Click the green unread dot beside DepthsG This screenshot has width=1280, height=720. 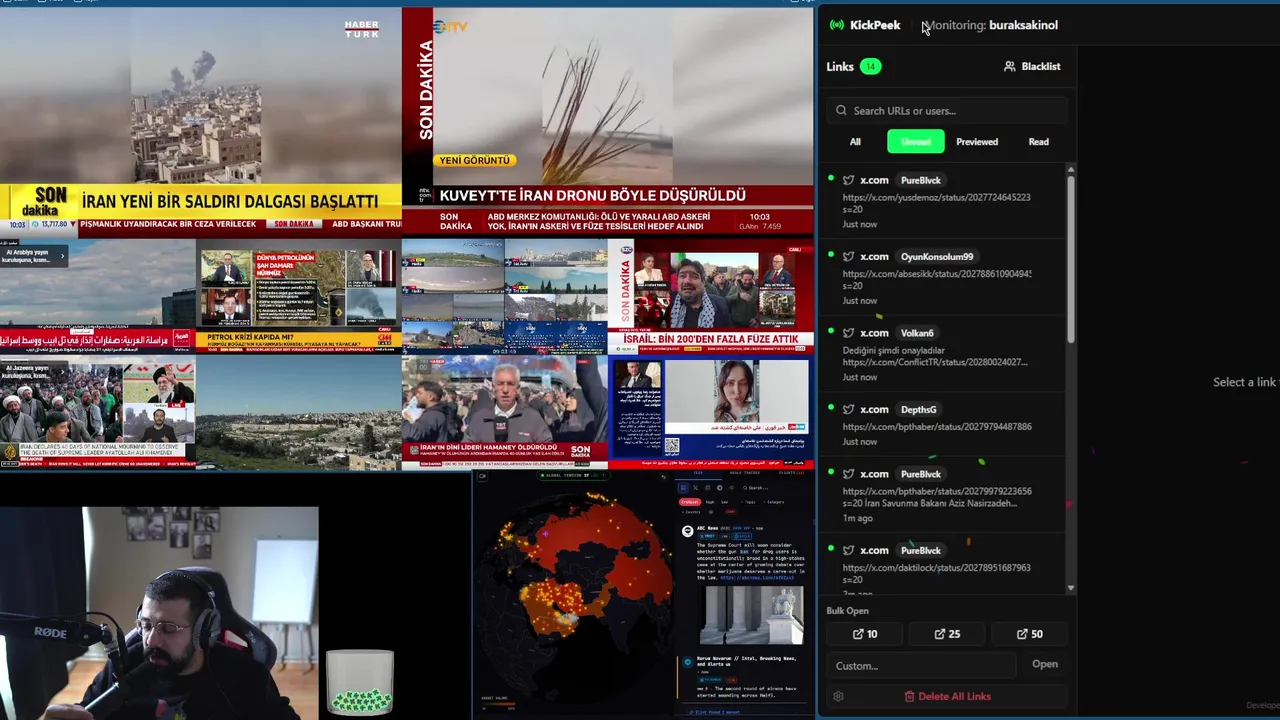[831, 408]
